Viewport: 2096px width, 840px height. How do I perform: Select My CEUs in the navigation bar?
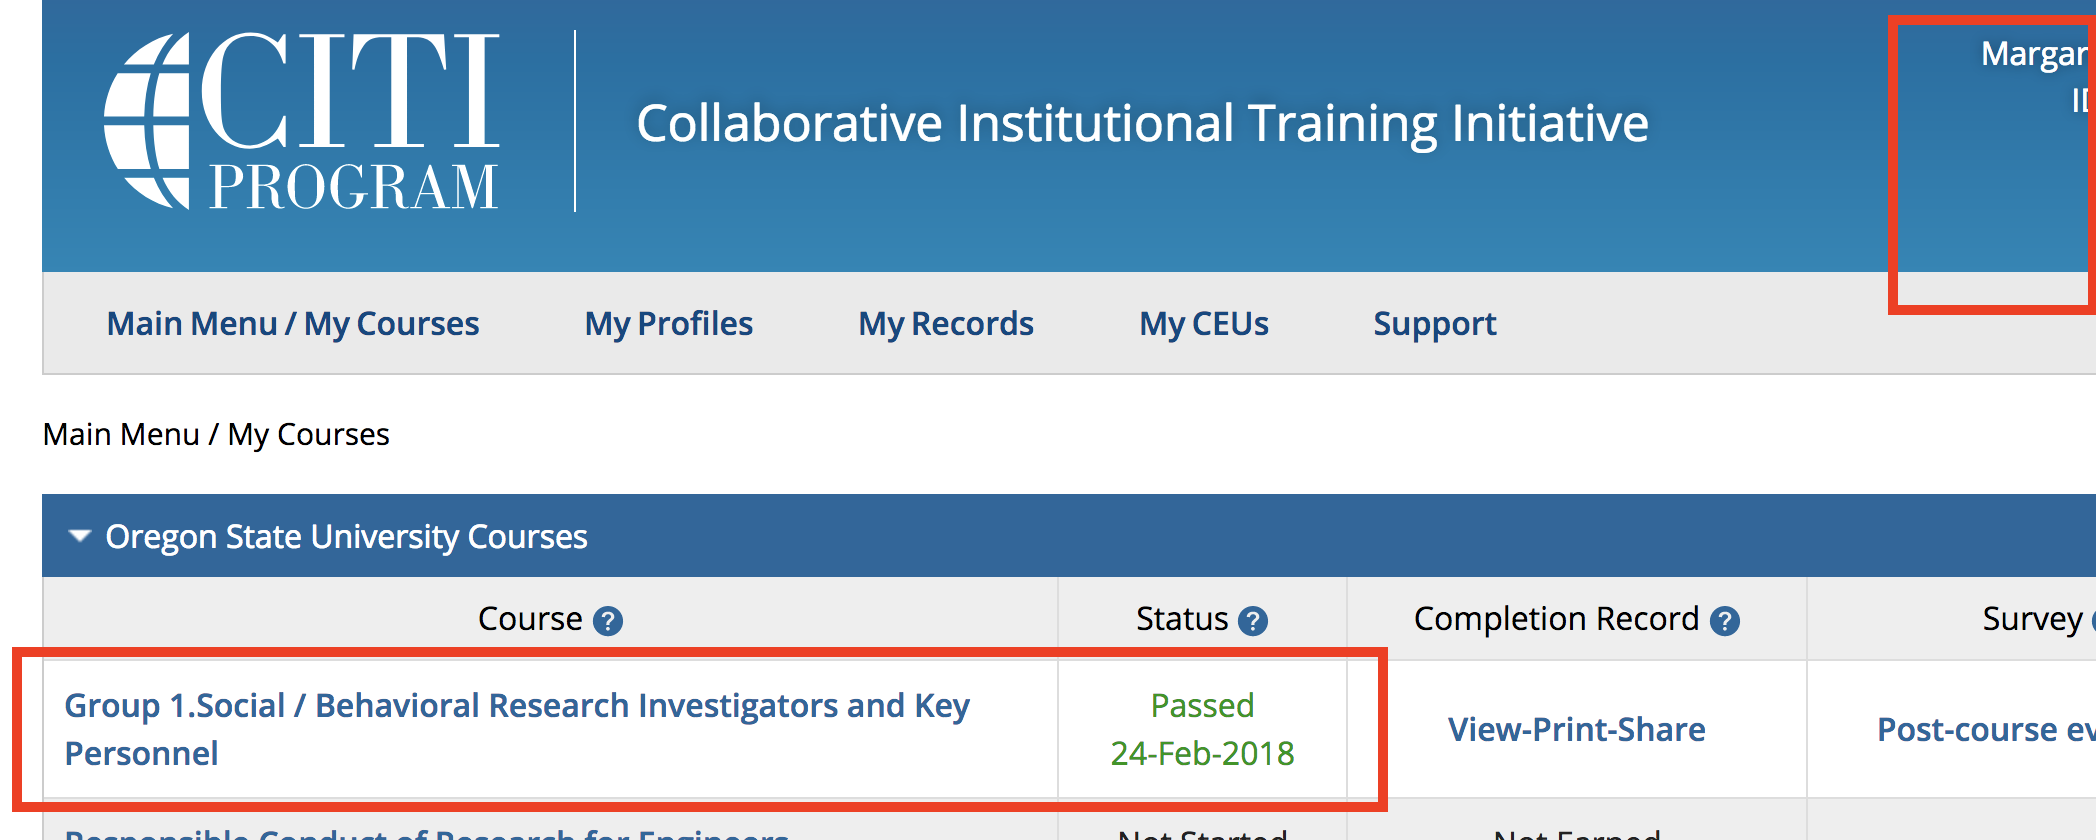(1203, 324)
